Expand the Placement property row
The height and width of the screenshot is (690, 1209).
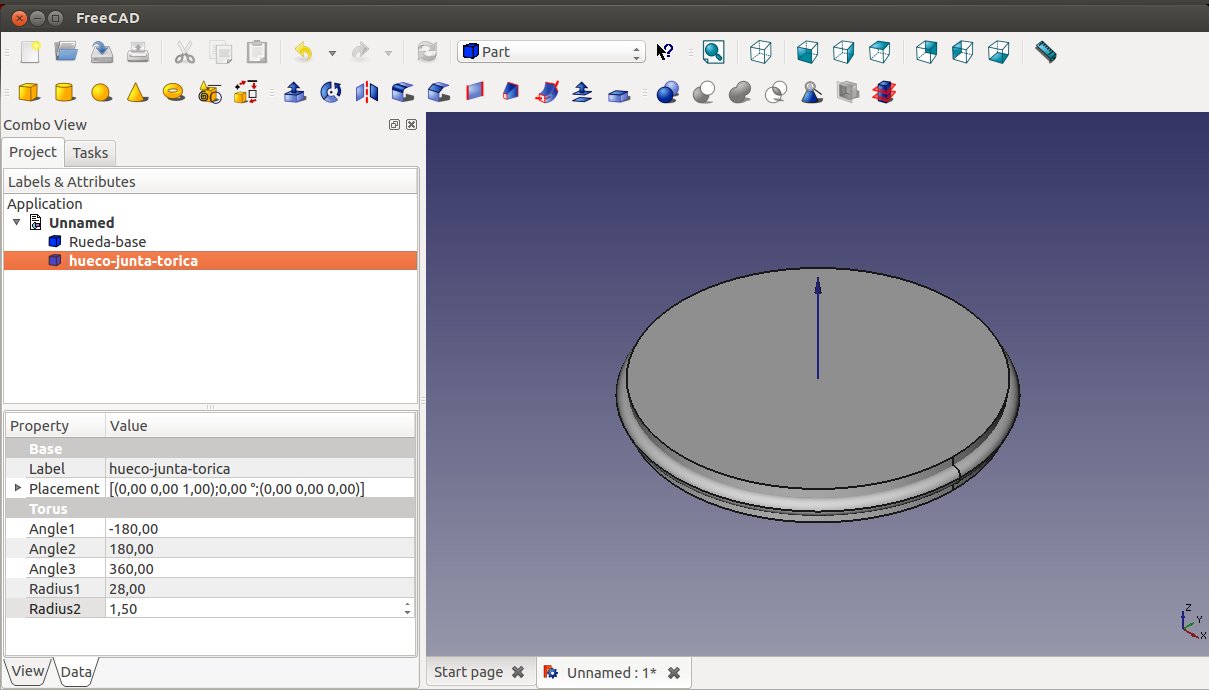[x=17, y=488]
